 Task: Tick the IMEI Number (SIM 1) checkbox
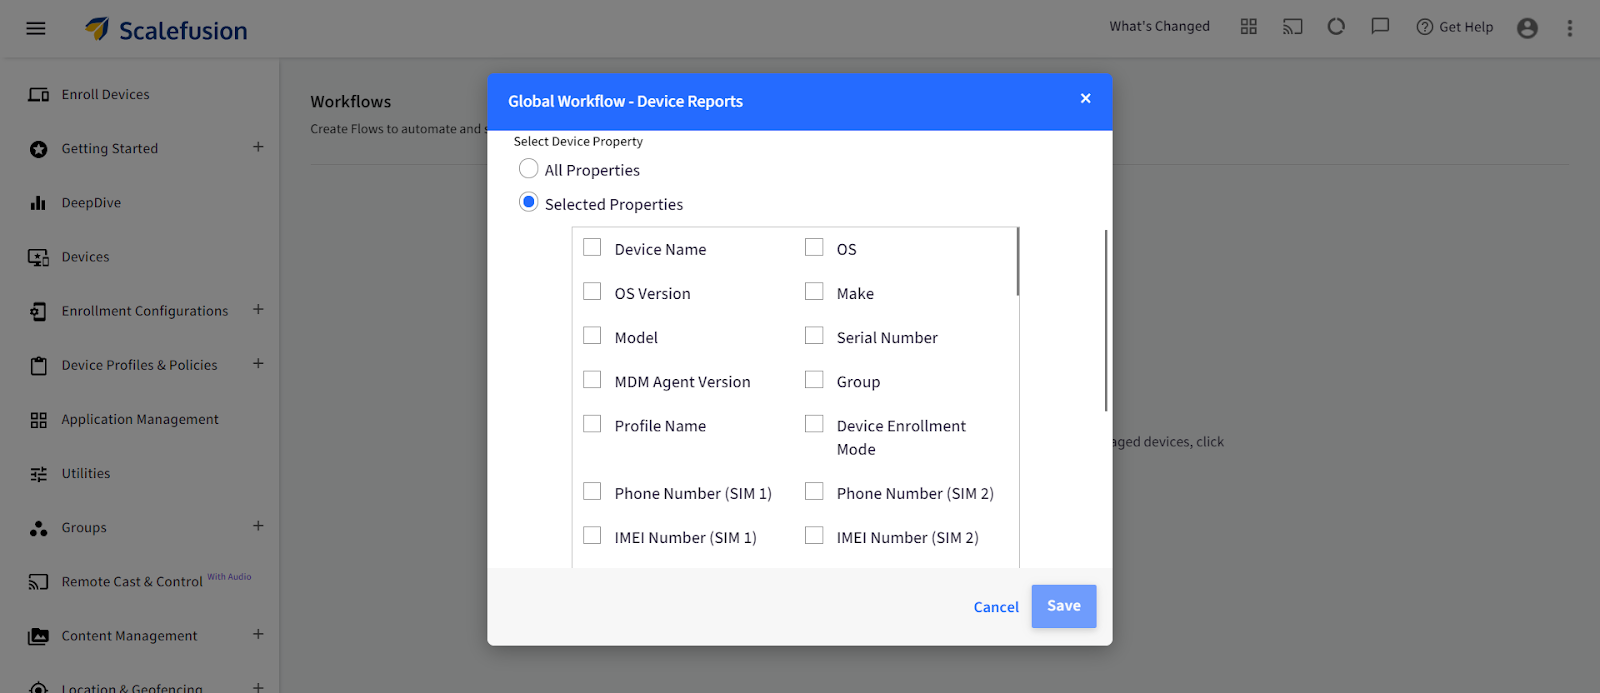(x=592, y=535)
